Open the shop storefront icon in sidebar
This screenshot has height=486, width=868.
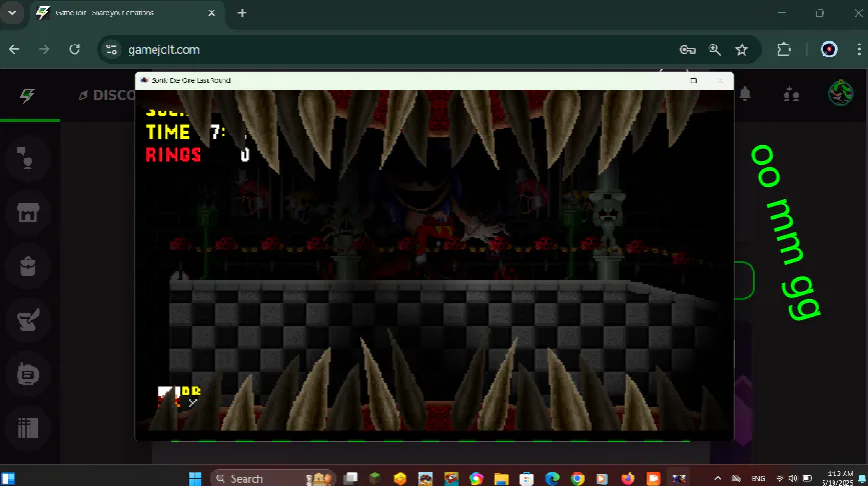point(27,213)
